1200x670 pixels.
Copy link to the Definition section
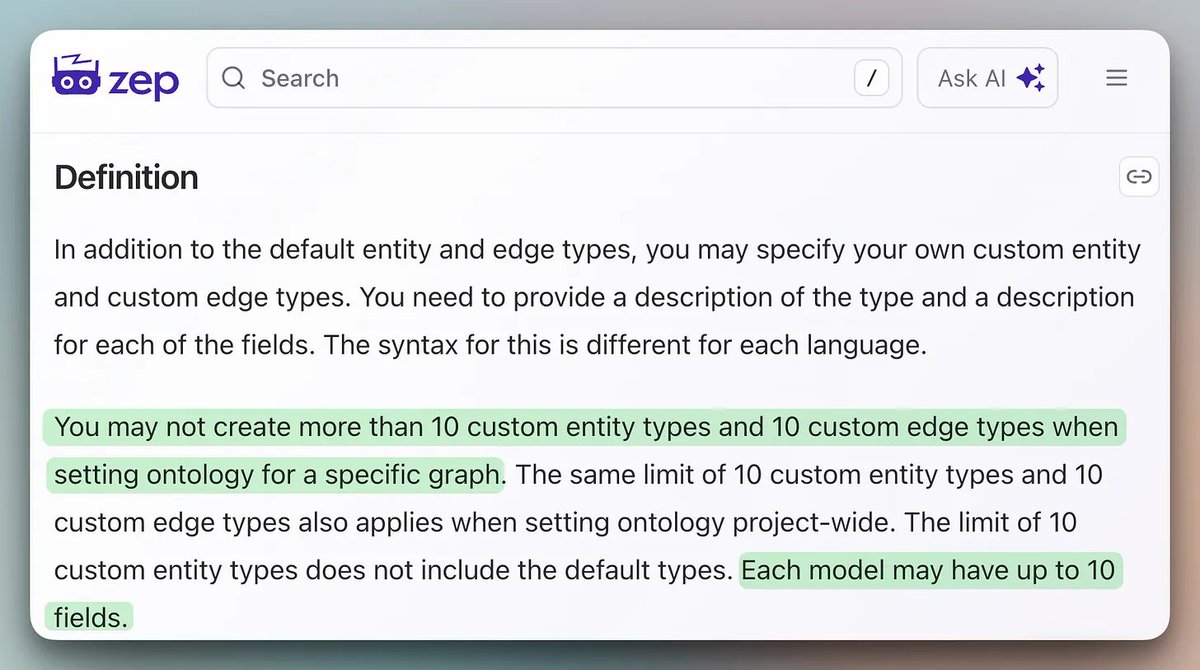[1139, 177]
